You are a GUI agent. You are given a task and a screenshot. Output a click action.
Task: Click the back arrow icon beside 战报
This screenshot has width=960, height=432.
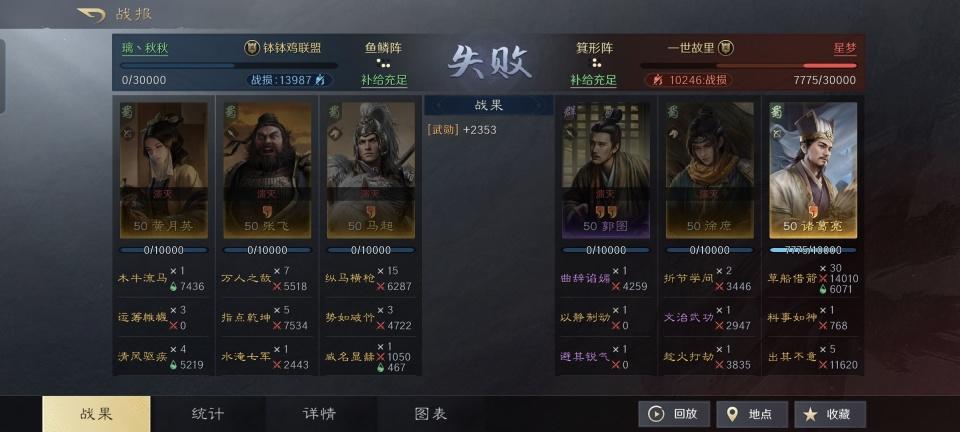(91, 15)
